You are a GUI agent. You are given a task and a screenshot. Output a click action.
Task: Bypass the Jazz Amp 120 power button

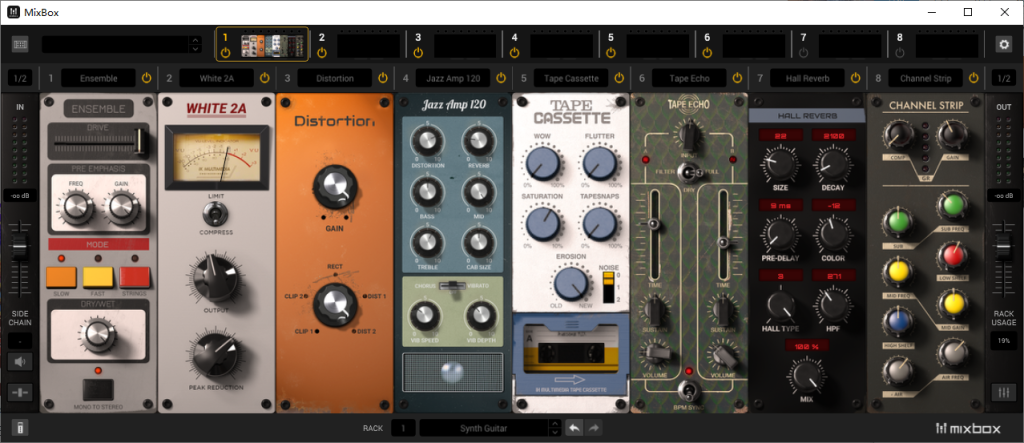[501, 78]
